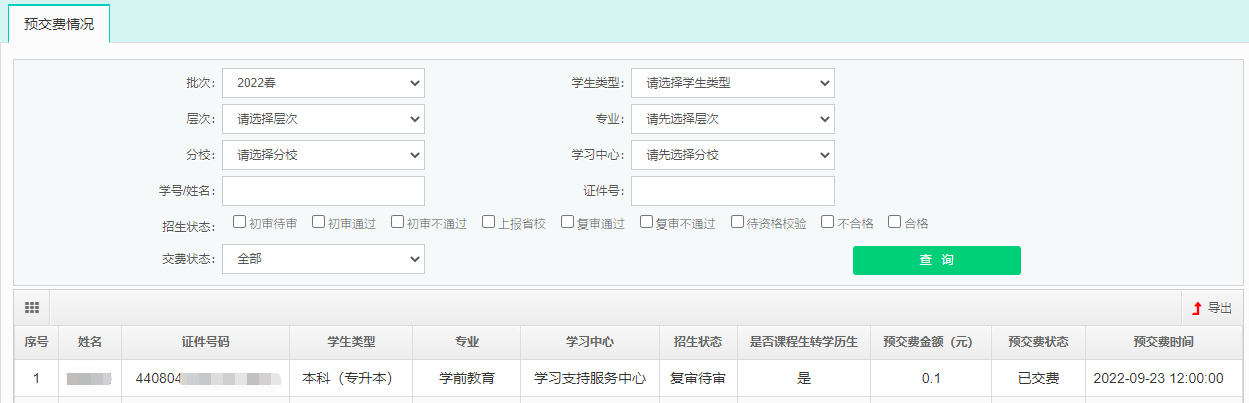Select the 上报省校 checkbox
The height and width of the screenshot is (403, 1249).
[x=488, y=222]
